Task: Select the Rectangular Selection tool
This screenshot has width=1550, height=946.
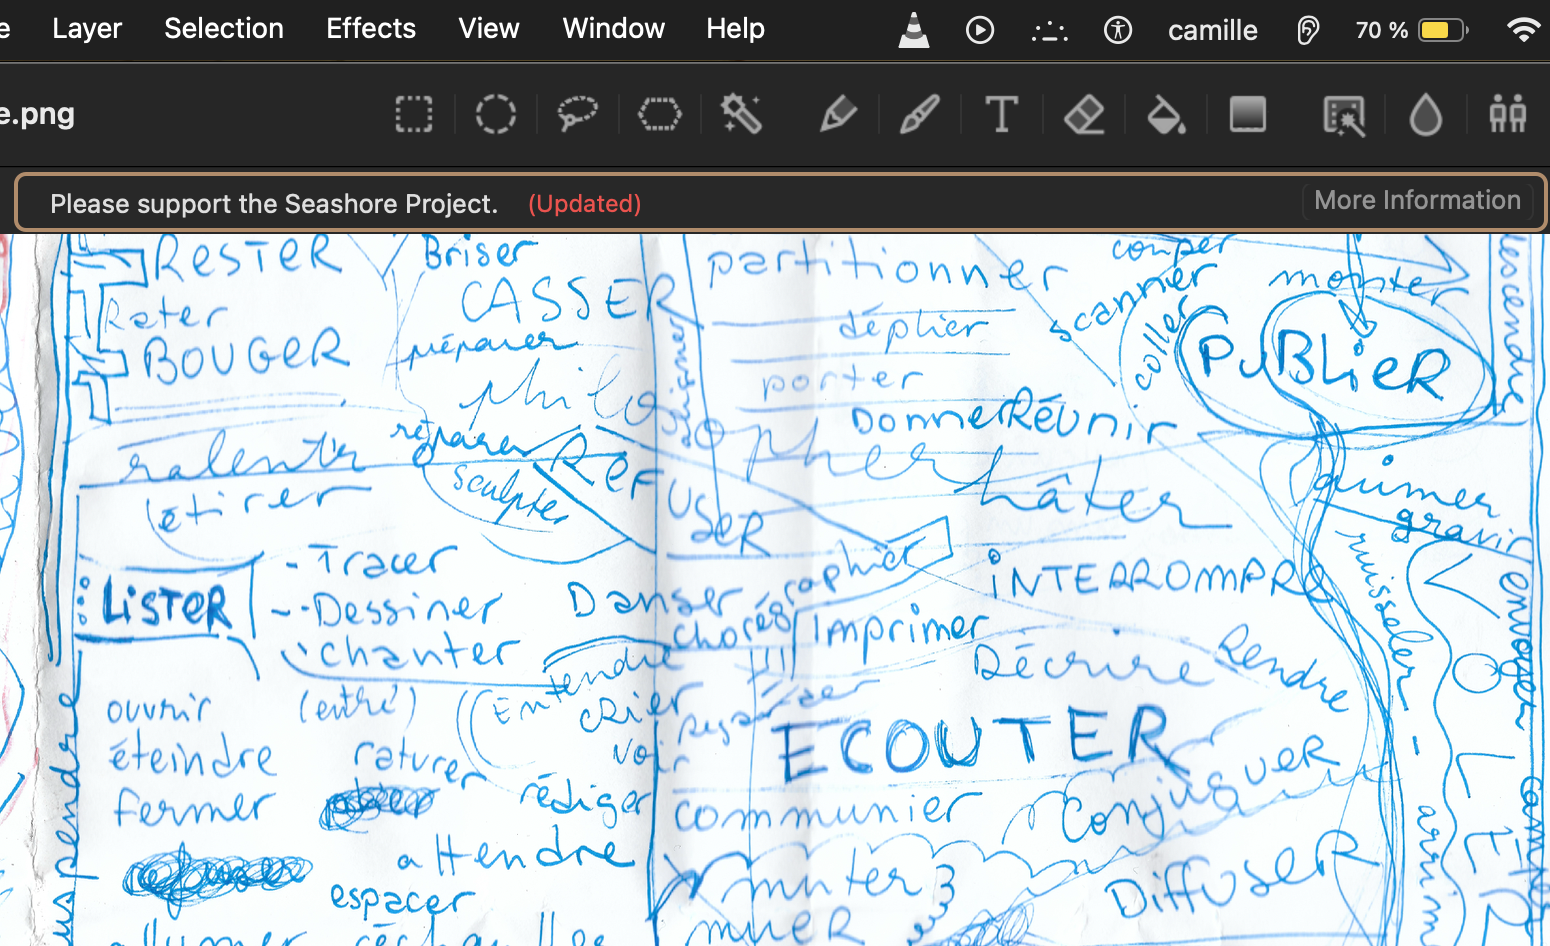Action: pyautogui.click(x=414, y=115)
